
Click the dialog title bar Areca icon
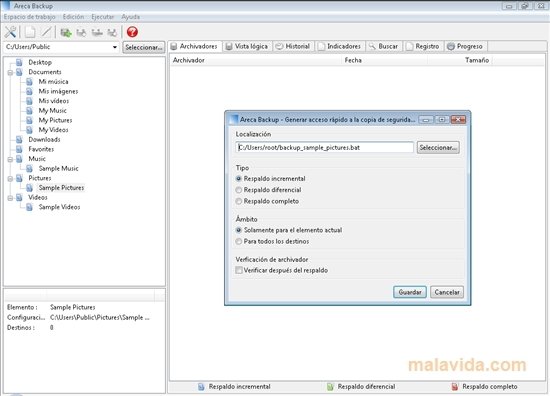pos(233,120)
